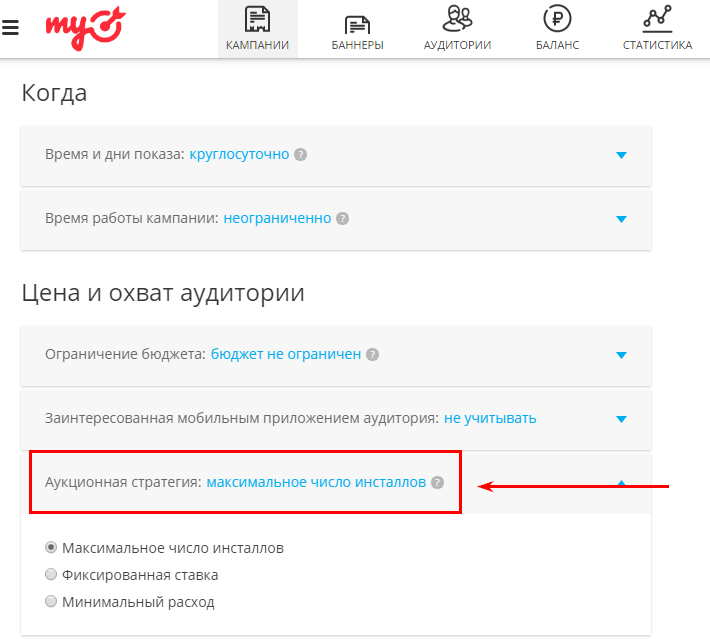Expand Время и дни показа arrow

(621, 155)
